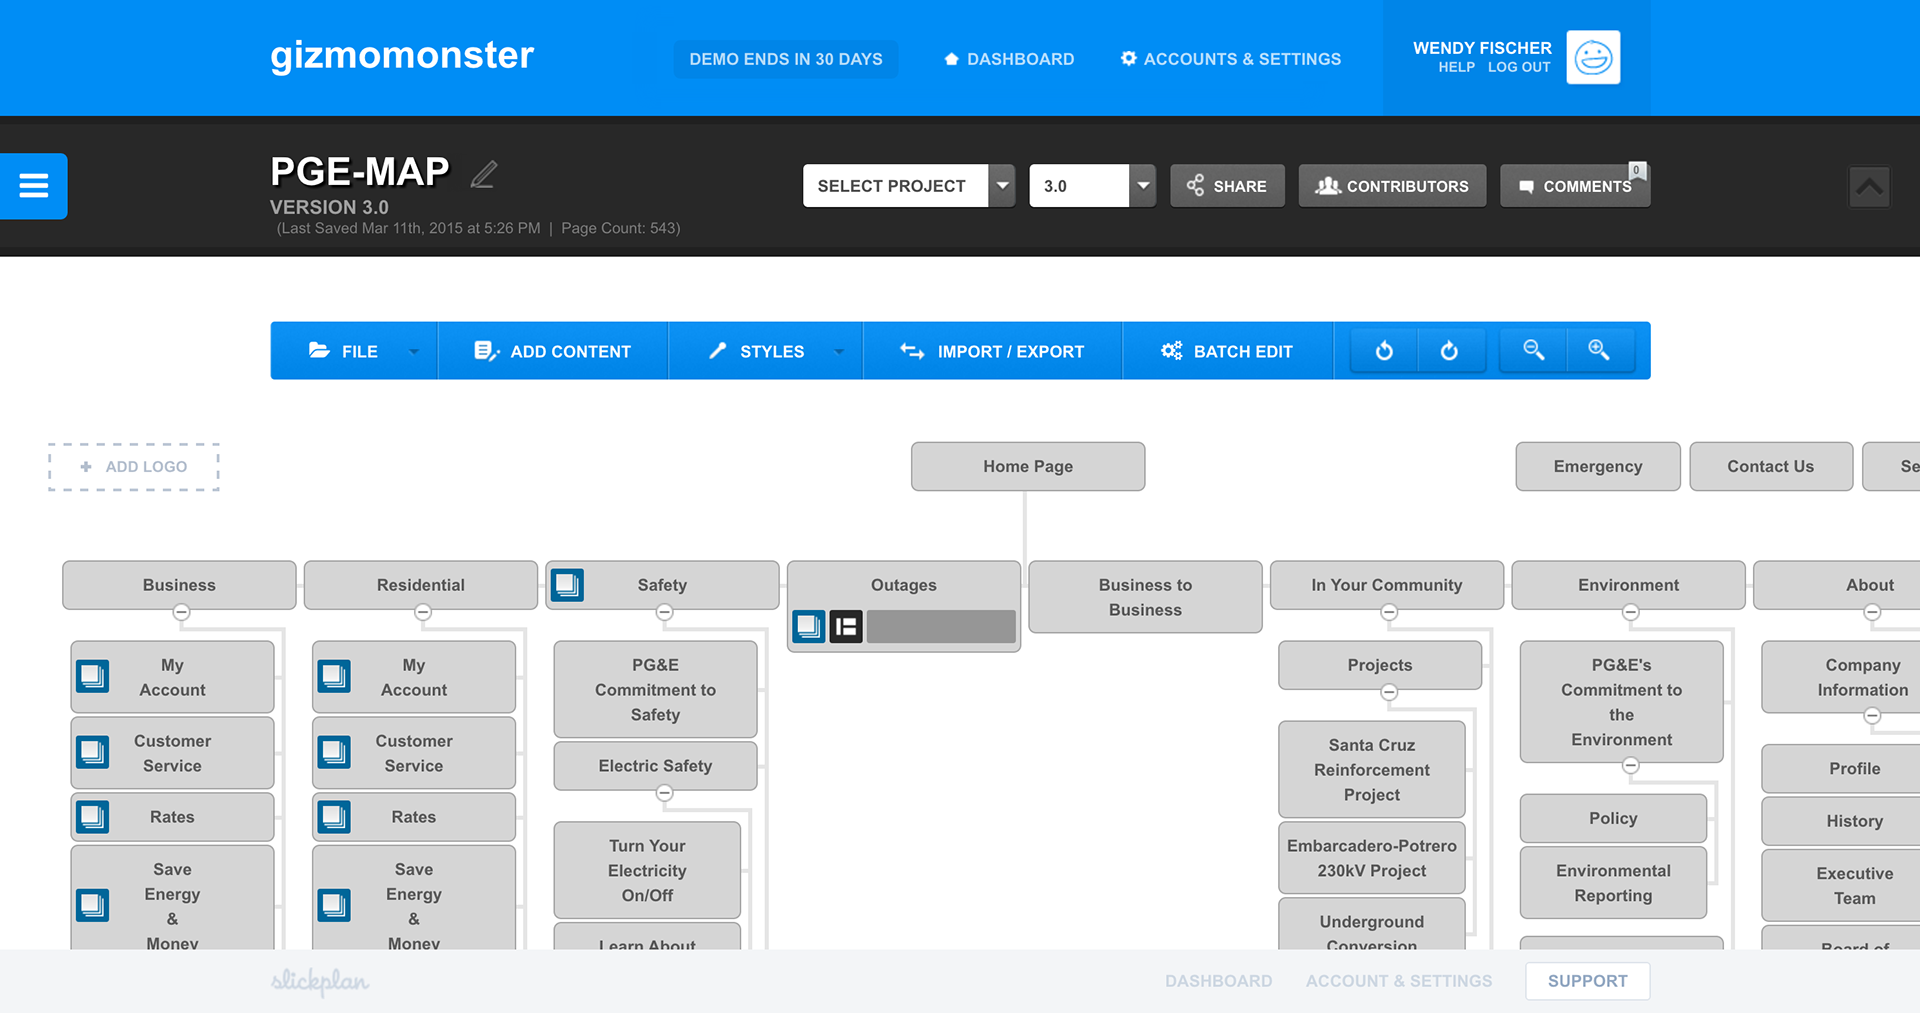Screen dimensions: 1920x1013
Task: Click the page-type icon on Safety node
Action: [567, 585]
